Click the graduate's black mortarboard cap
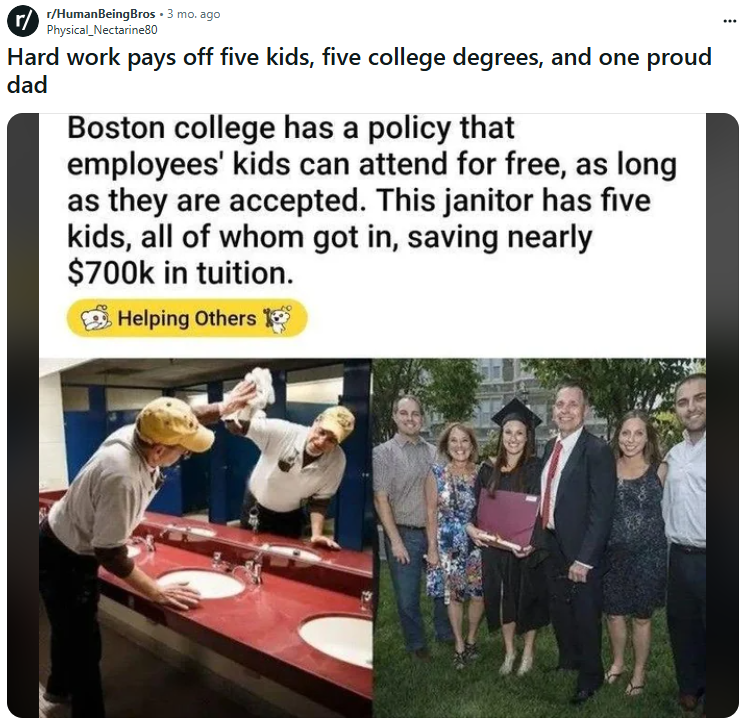Viewport: 745px width, 724px height. pyautogui.click(x=515, y=412)
